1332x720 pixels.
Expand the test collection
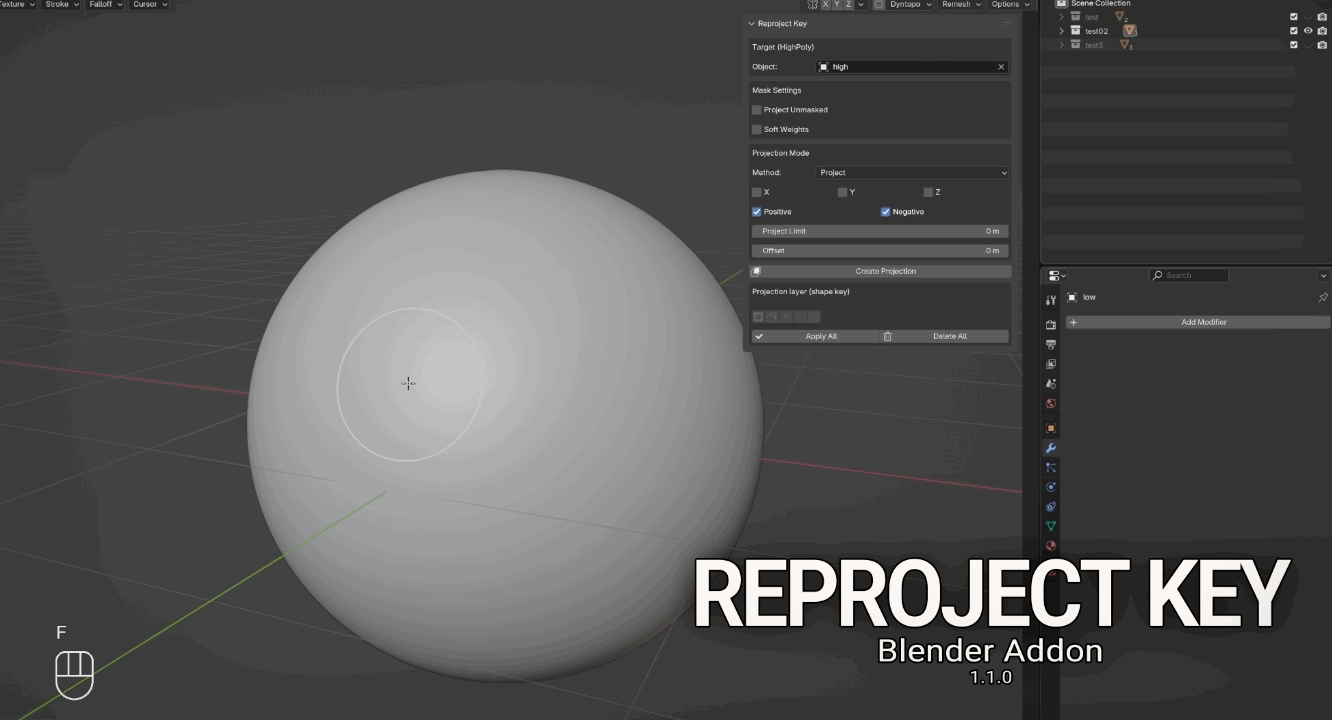tap(1062, 17)
